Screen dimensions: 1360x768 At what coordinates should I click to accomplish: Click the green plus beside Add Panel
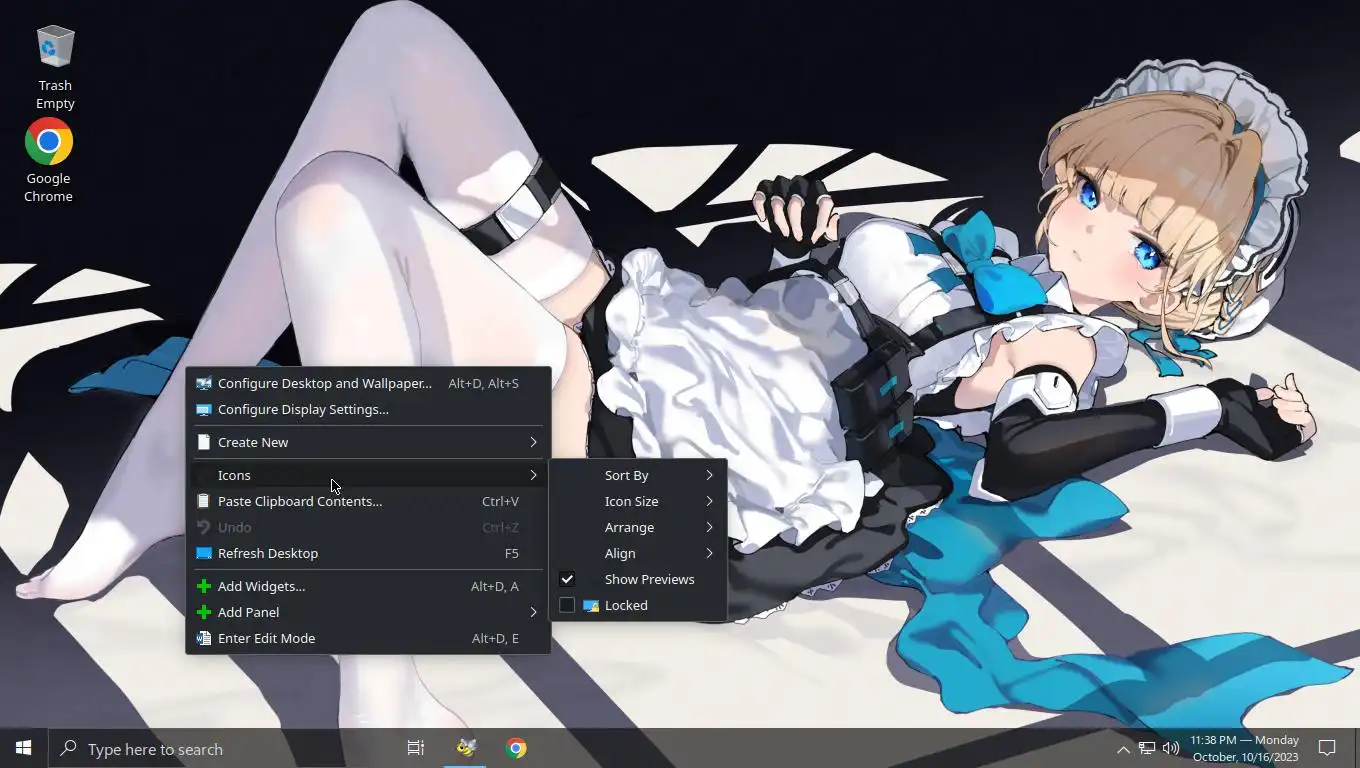pos(204,612)
